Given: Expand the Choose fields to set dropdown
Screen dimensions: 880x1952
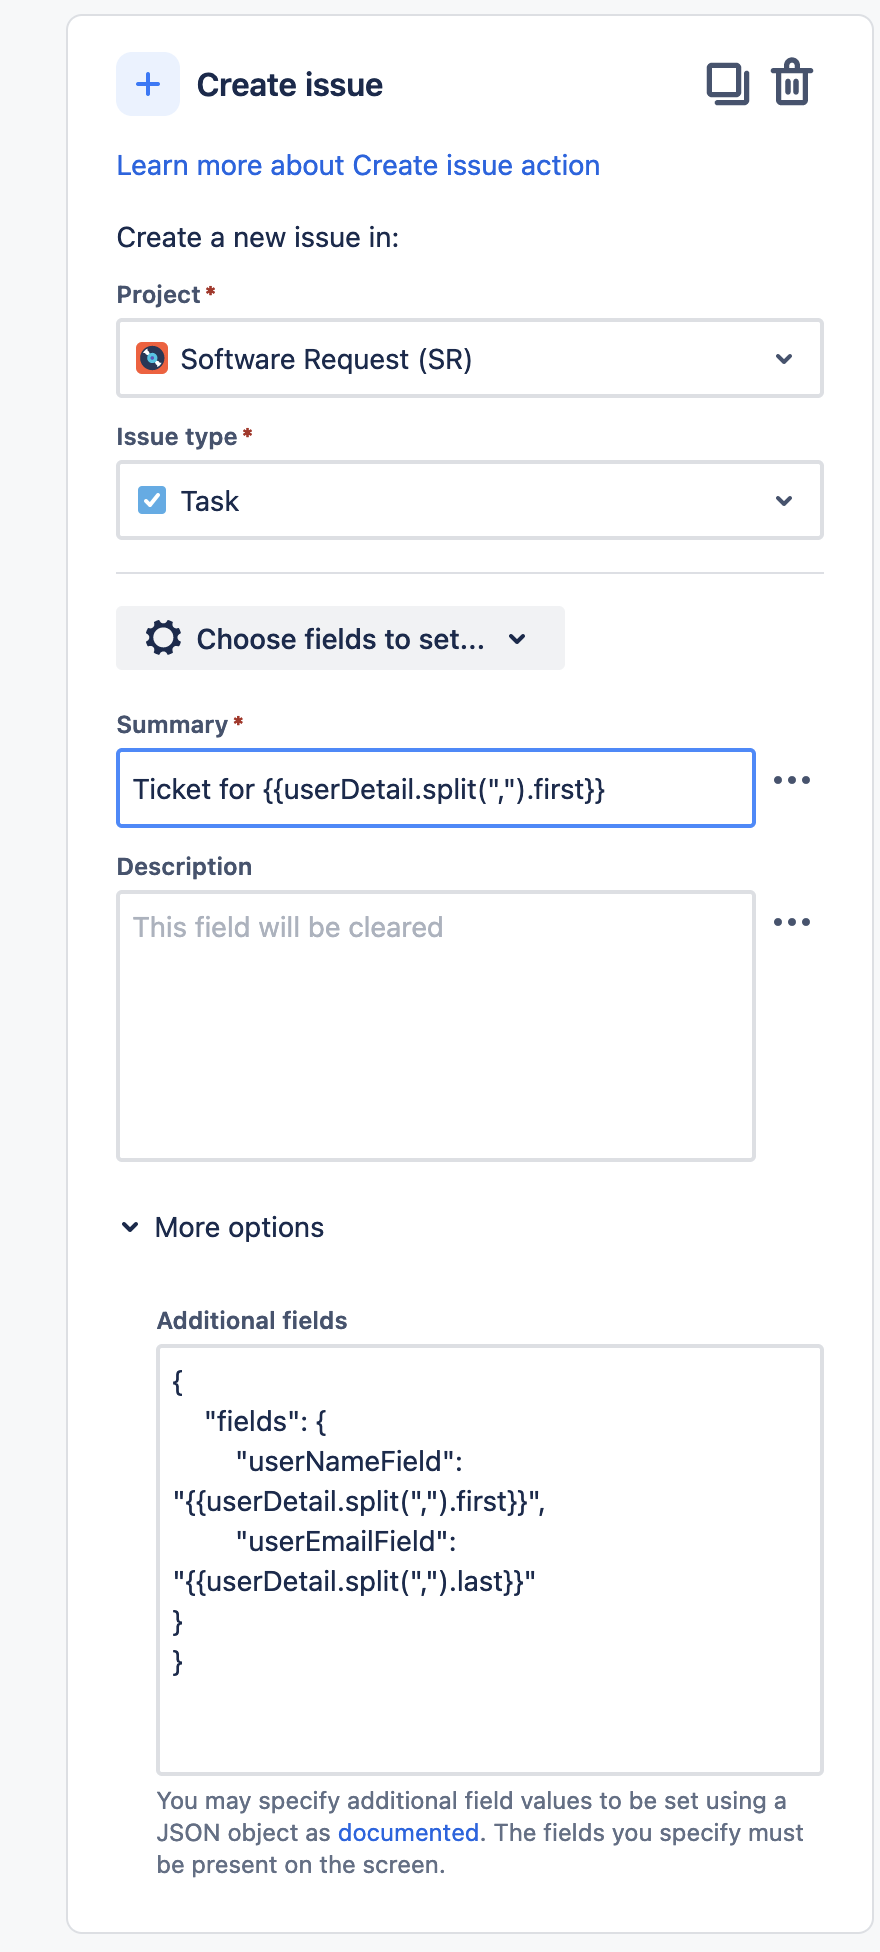Looking at the screenshot, I should [517, 638].
